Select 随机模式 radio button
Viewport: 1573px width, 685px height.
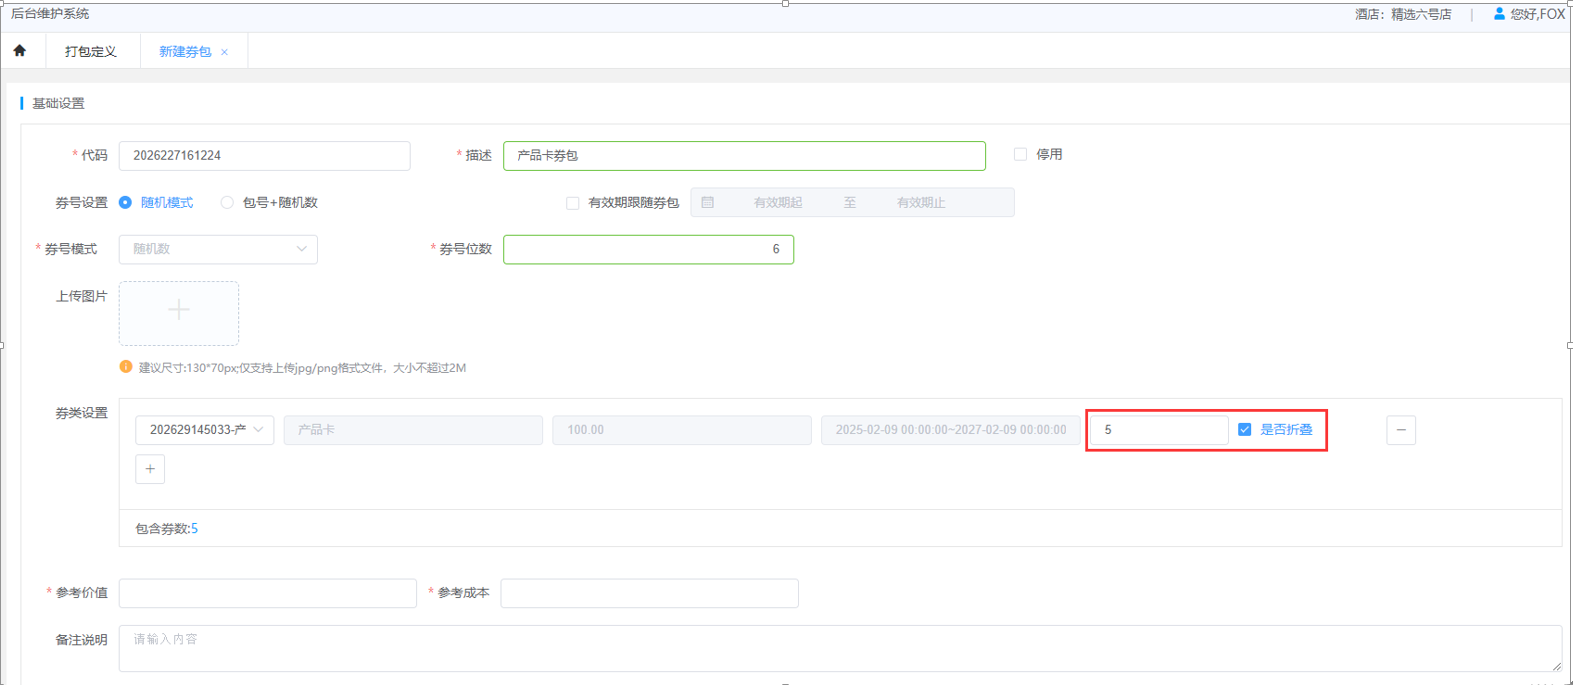[x=126, y=203]
